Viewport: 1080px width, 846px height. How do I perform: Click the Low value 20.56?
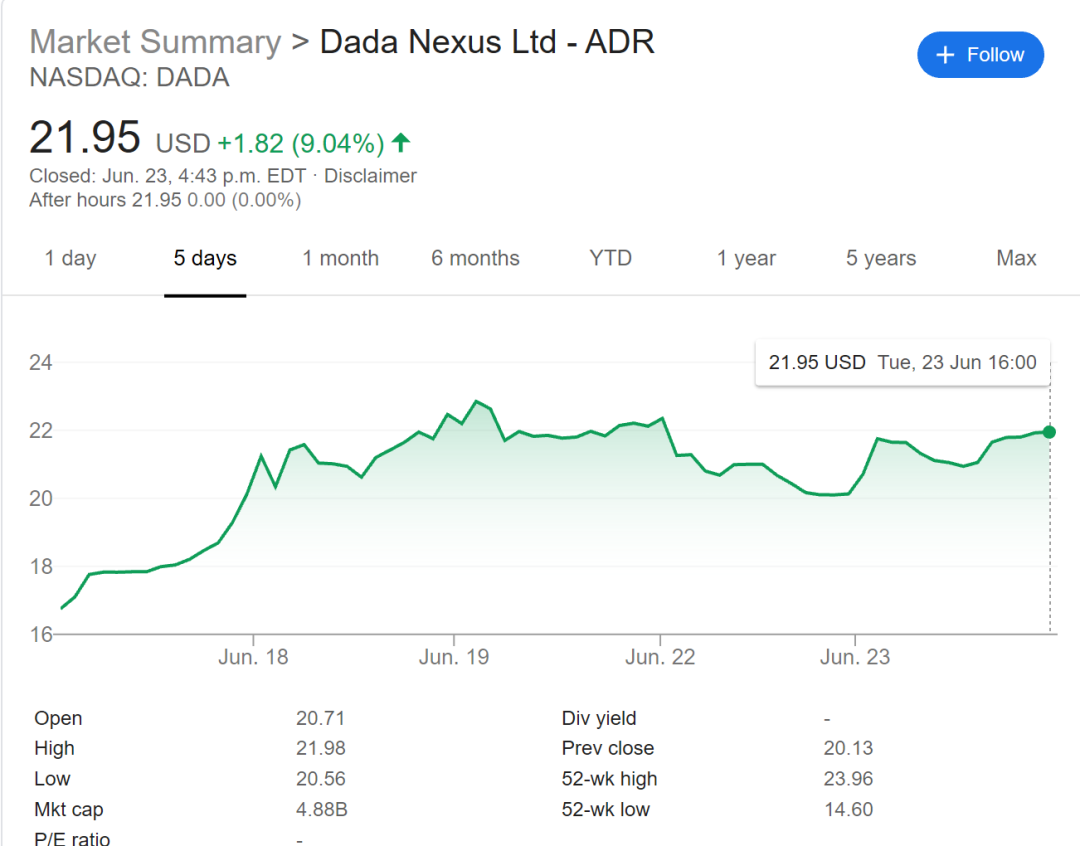pos(320,778)
